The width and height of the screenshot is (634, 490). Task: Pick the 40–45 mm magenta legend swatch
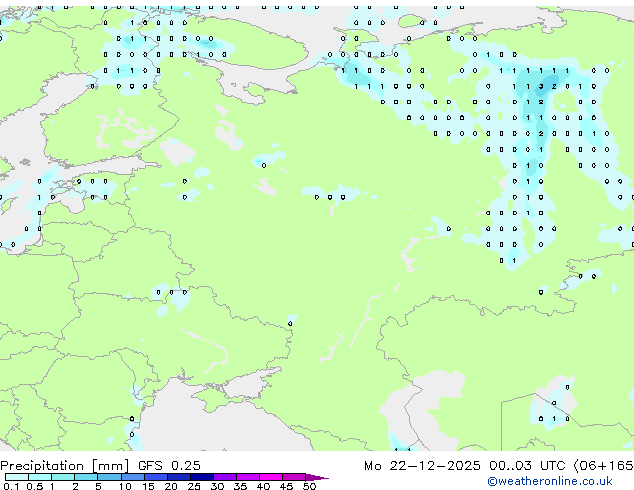coord(271,477)
